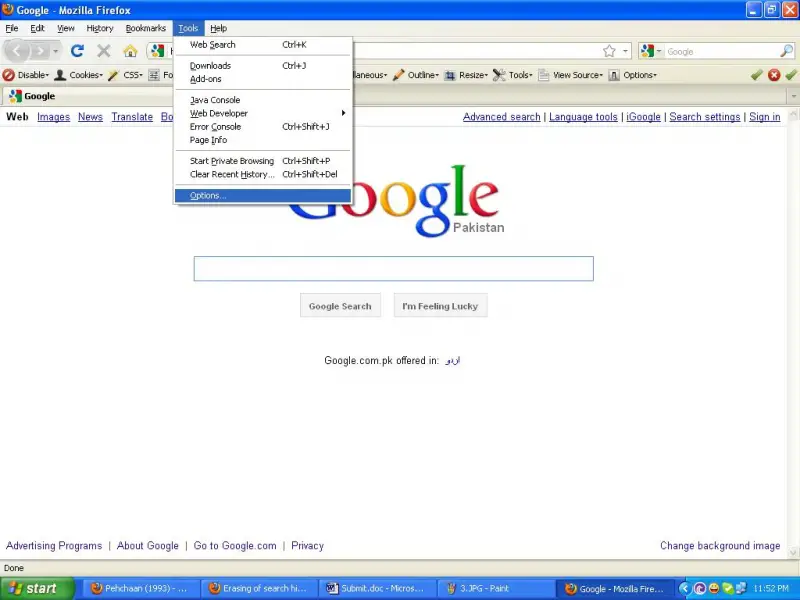This screenshot has width=800, height=600.
Task: Open the Edit menu
Action: click(x=37, y=28)
